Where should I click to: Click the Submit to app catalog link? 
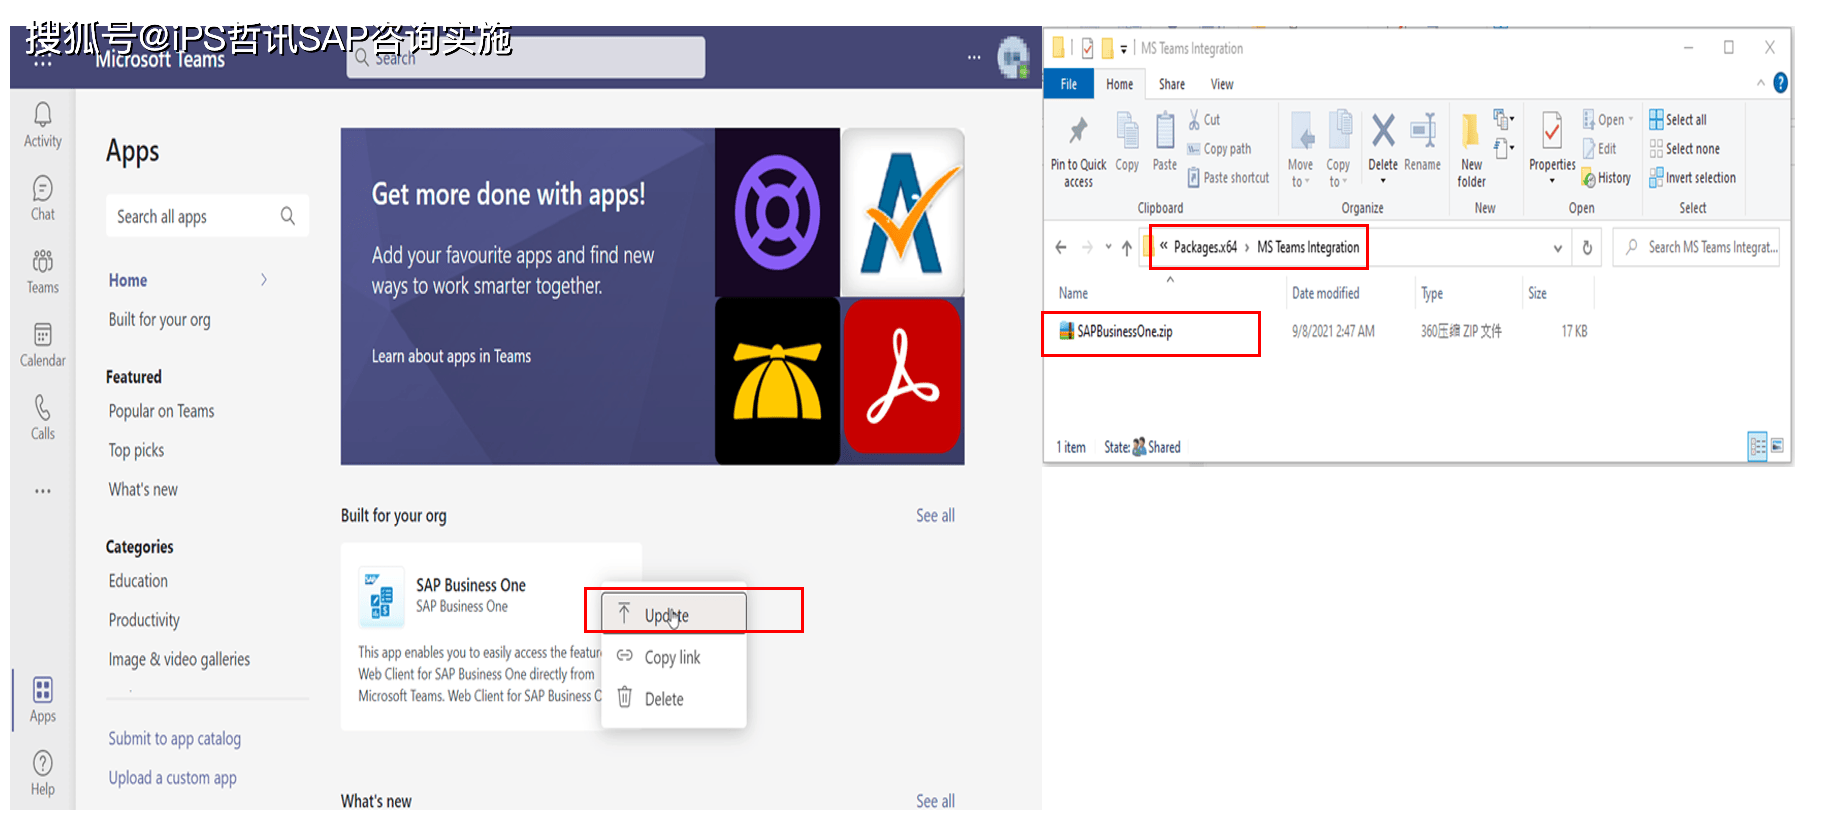point(175,739)
